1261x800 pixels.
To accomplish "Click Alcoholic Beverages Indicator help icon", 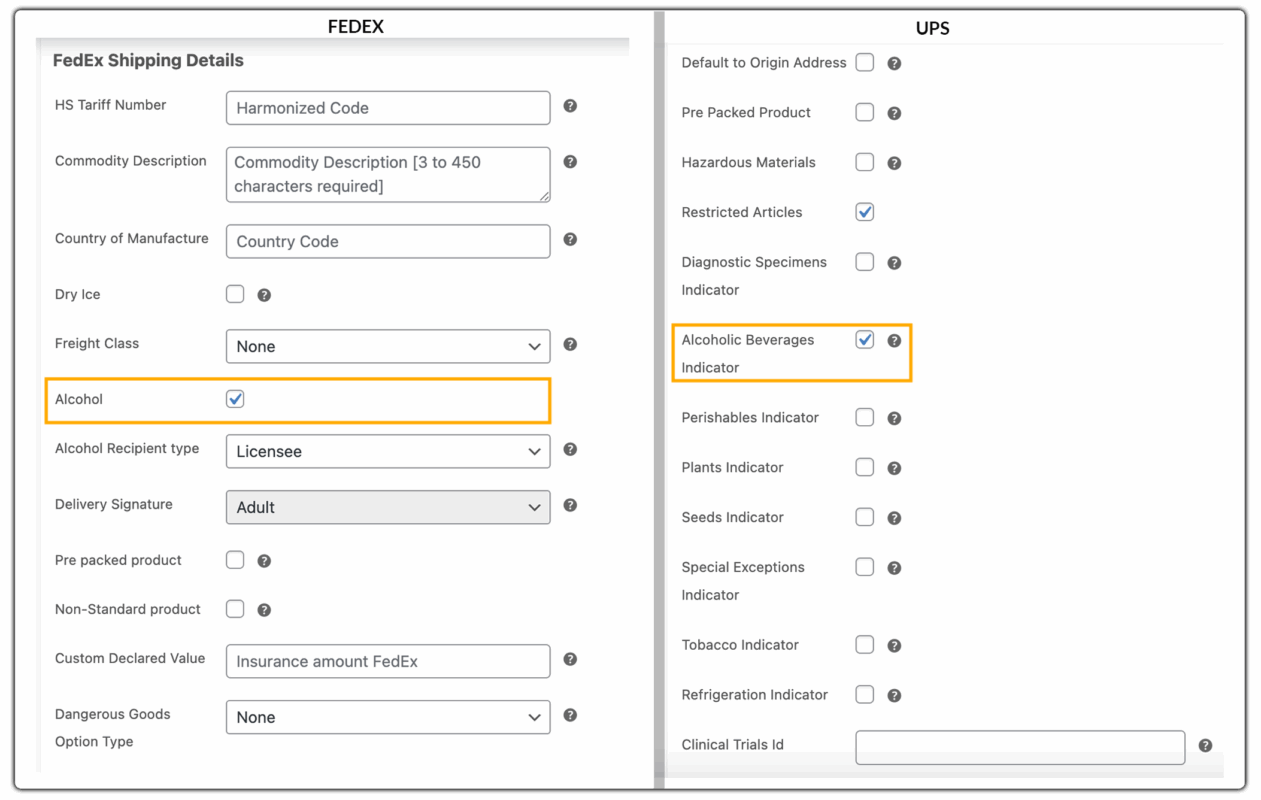I will 894,341.
